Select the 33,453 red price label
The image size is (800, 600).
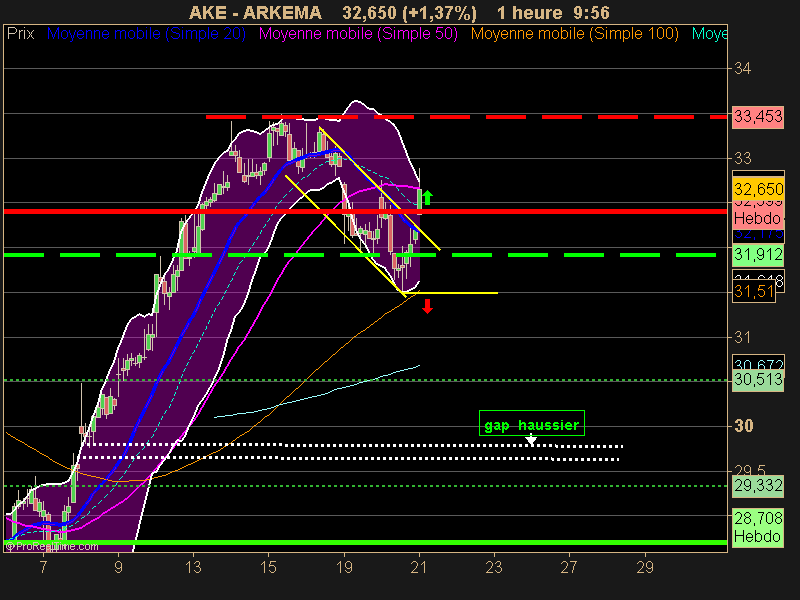758,117
